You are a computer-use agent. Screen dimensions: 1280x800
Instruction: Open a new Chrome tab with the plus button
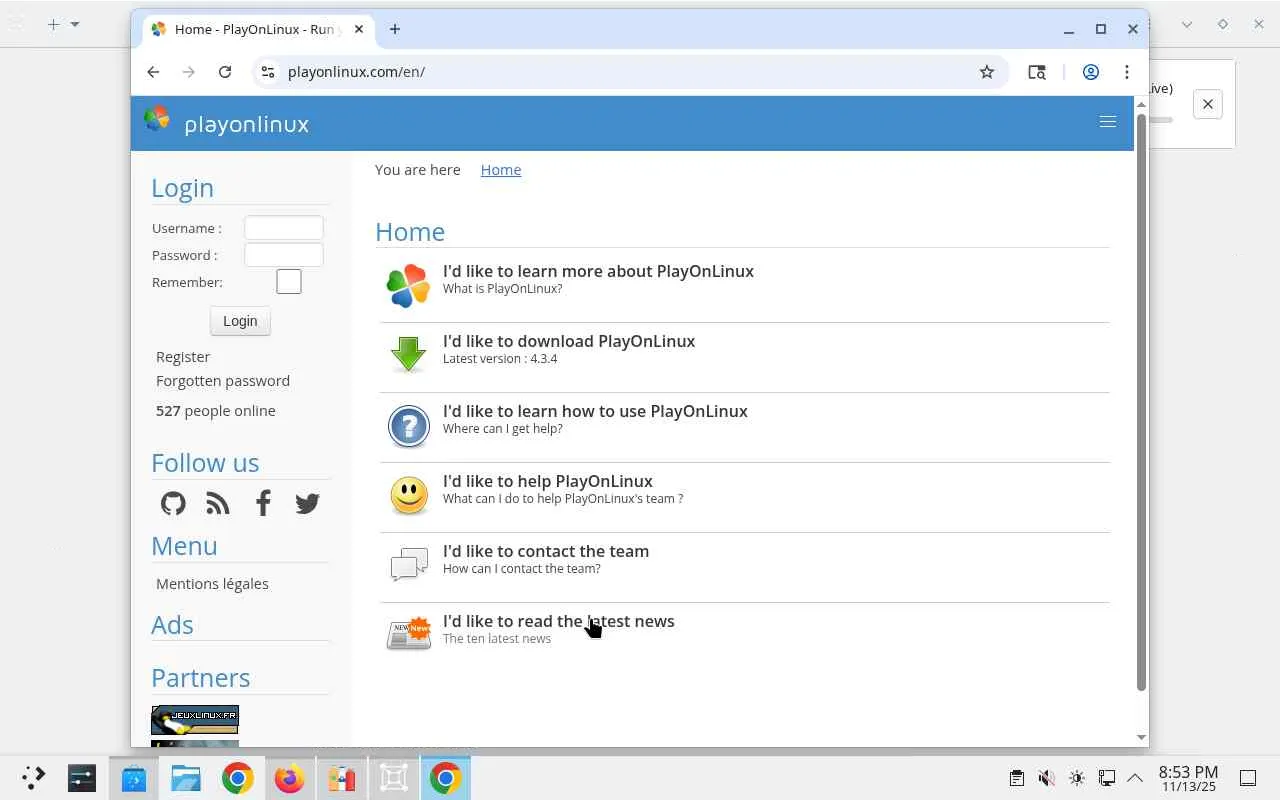(x=395, y=29)
